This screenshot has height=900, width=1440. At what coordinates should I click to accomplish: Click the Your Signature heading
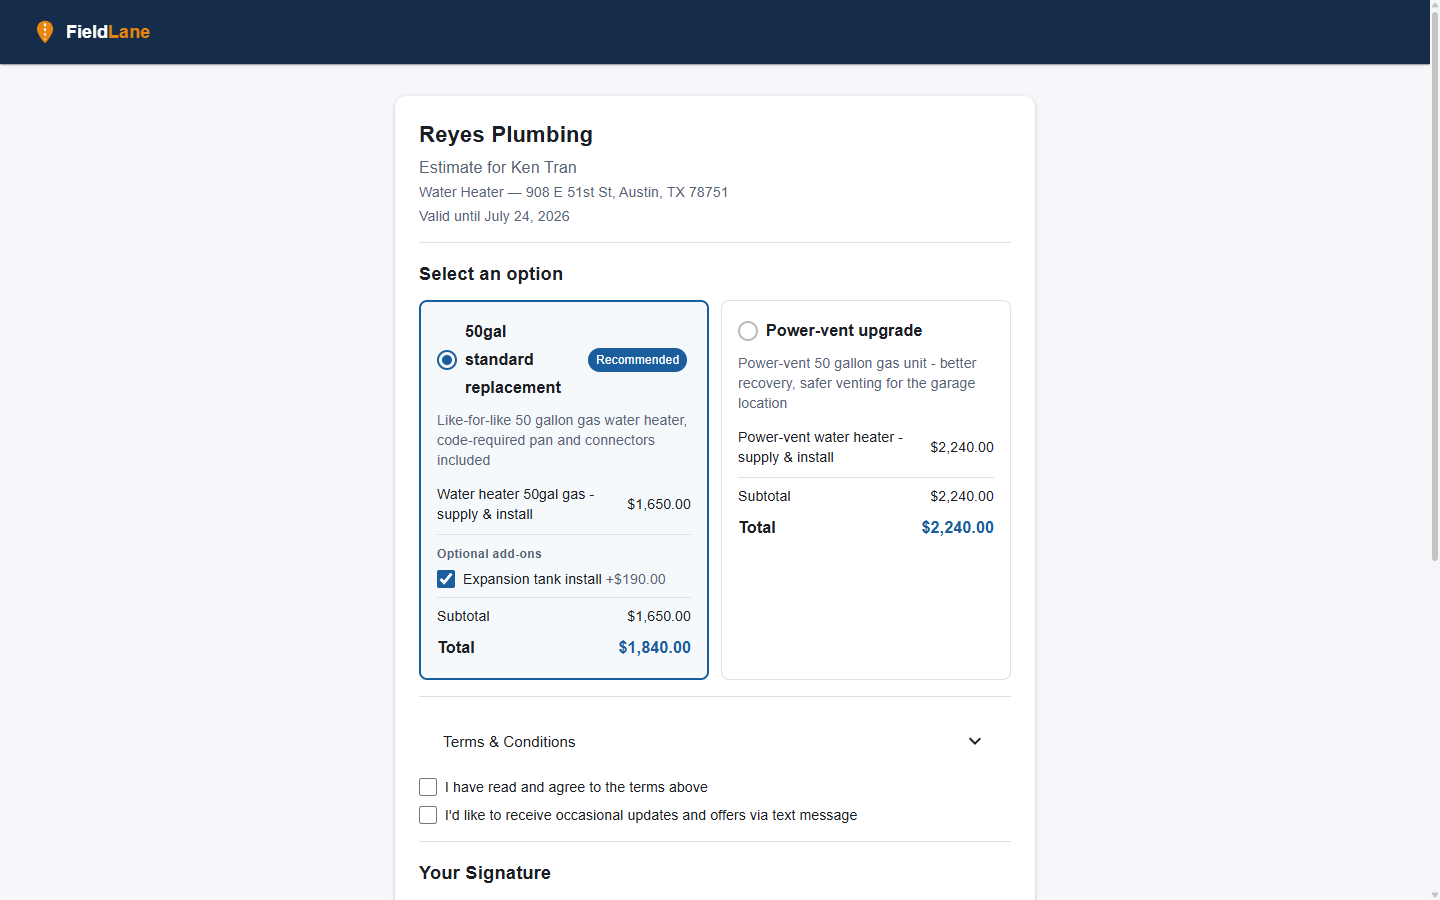tap(485, 873)
